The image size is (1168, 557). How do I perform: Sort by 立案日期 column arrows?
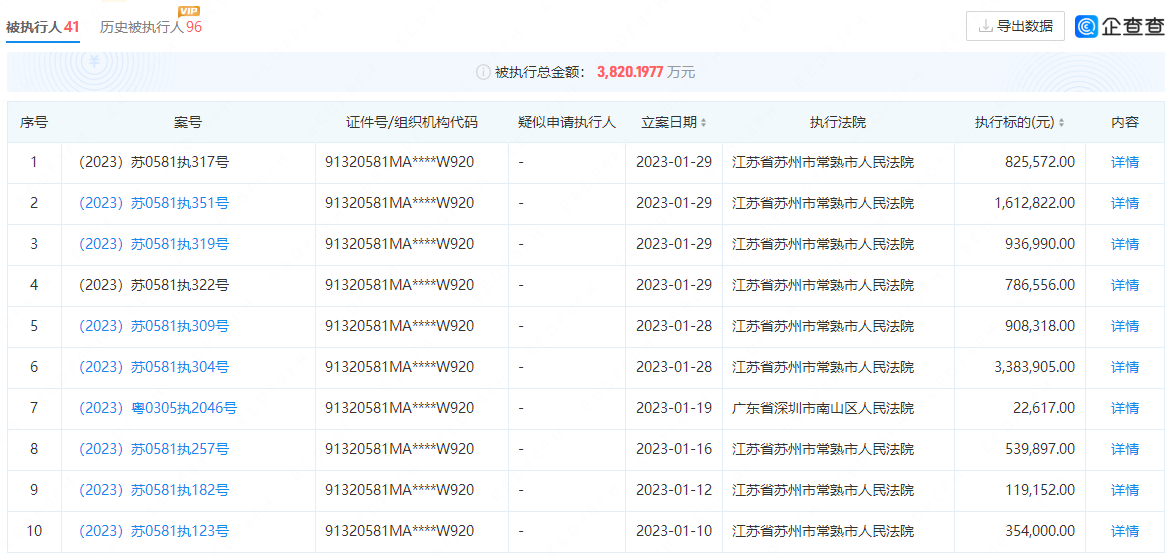pyautogui.click(x=703, y=123)
